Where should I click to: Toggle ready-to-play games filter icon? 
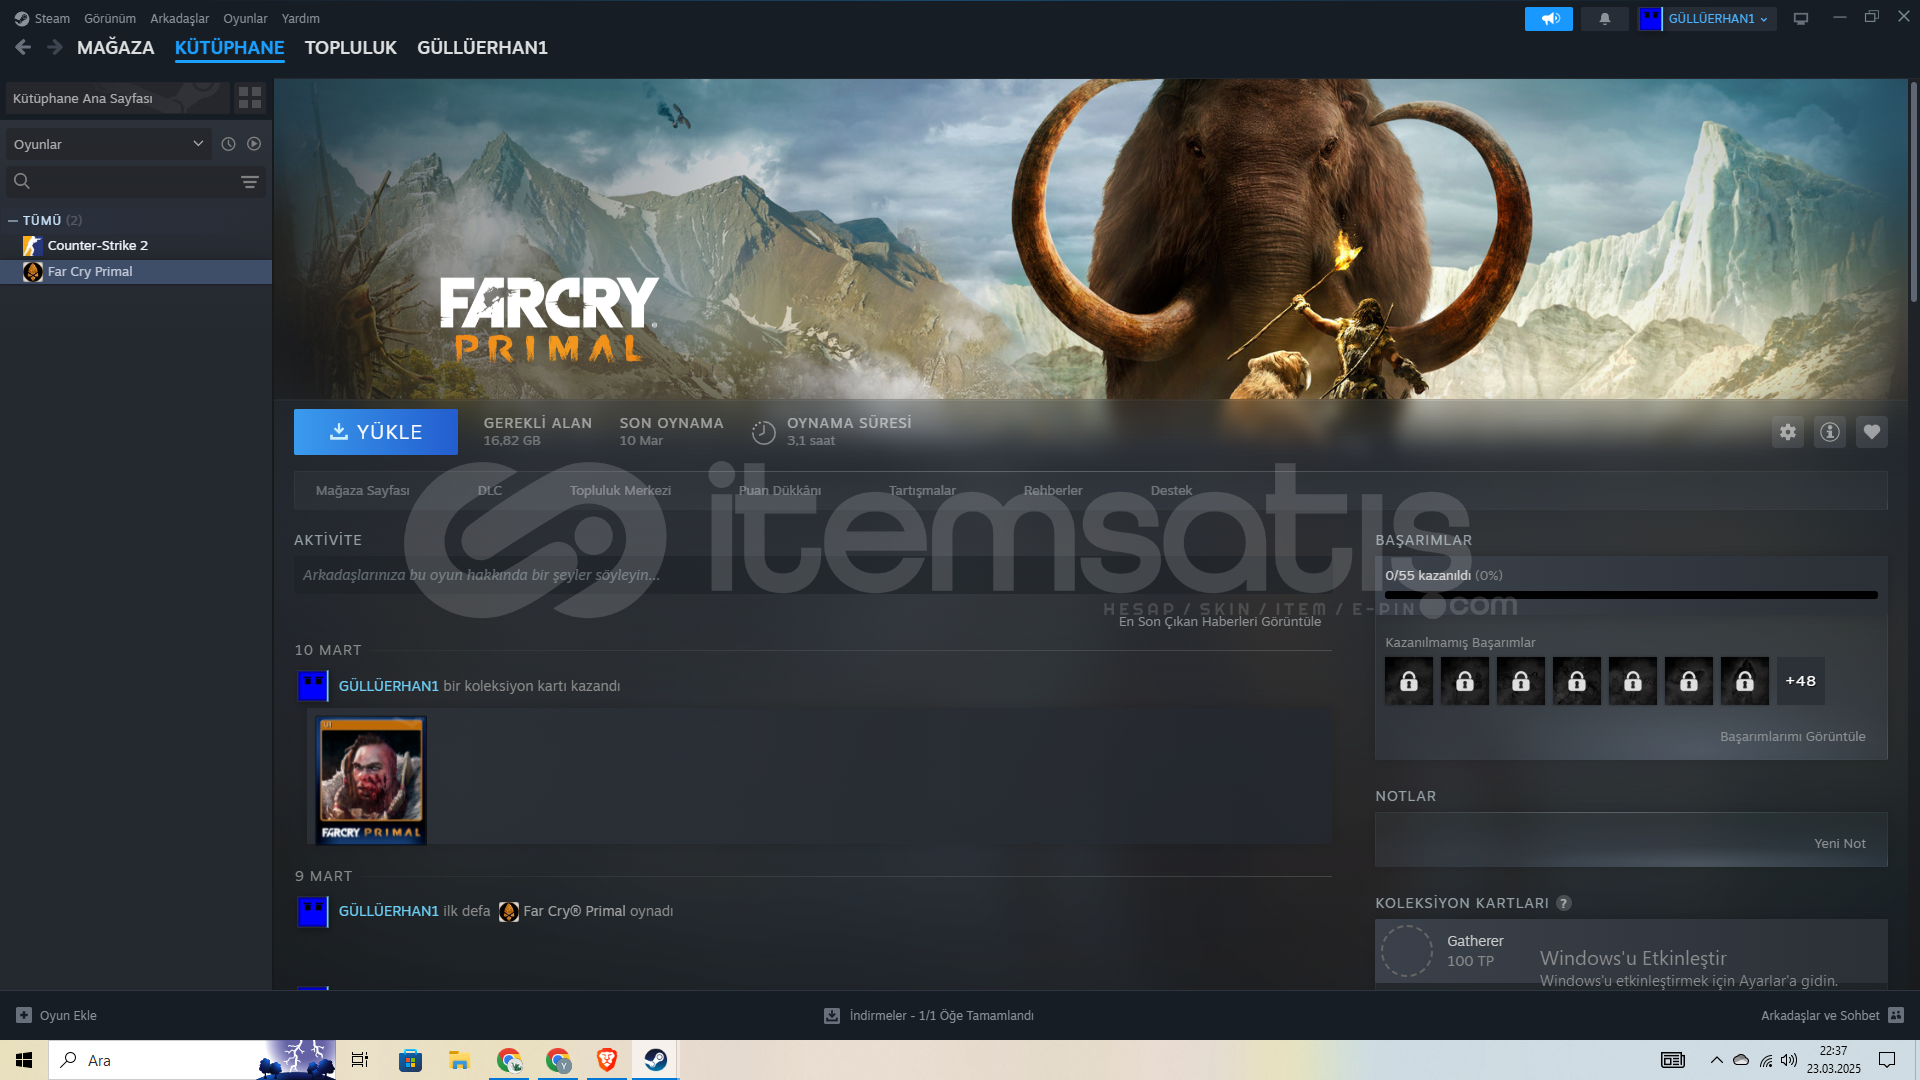pos(254,144)
